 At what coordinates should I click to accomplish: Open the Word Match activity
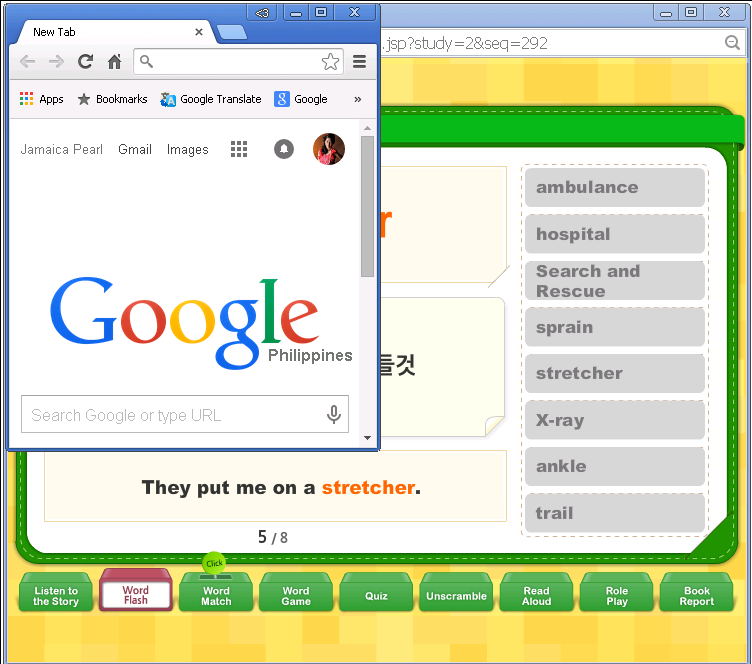point(216,593)
